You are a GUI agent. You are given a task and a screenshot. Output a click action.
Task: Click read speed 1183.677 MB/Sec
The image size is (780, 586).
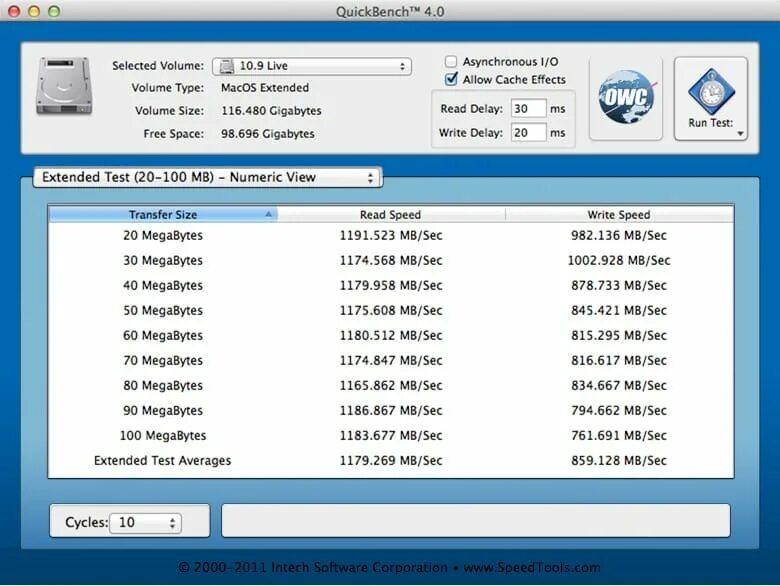point(391,435)
